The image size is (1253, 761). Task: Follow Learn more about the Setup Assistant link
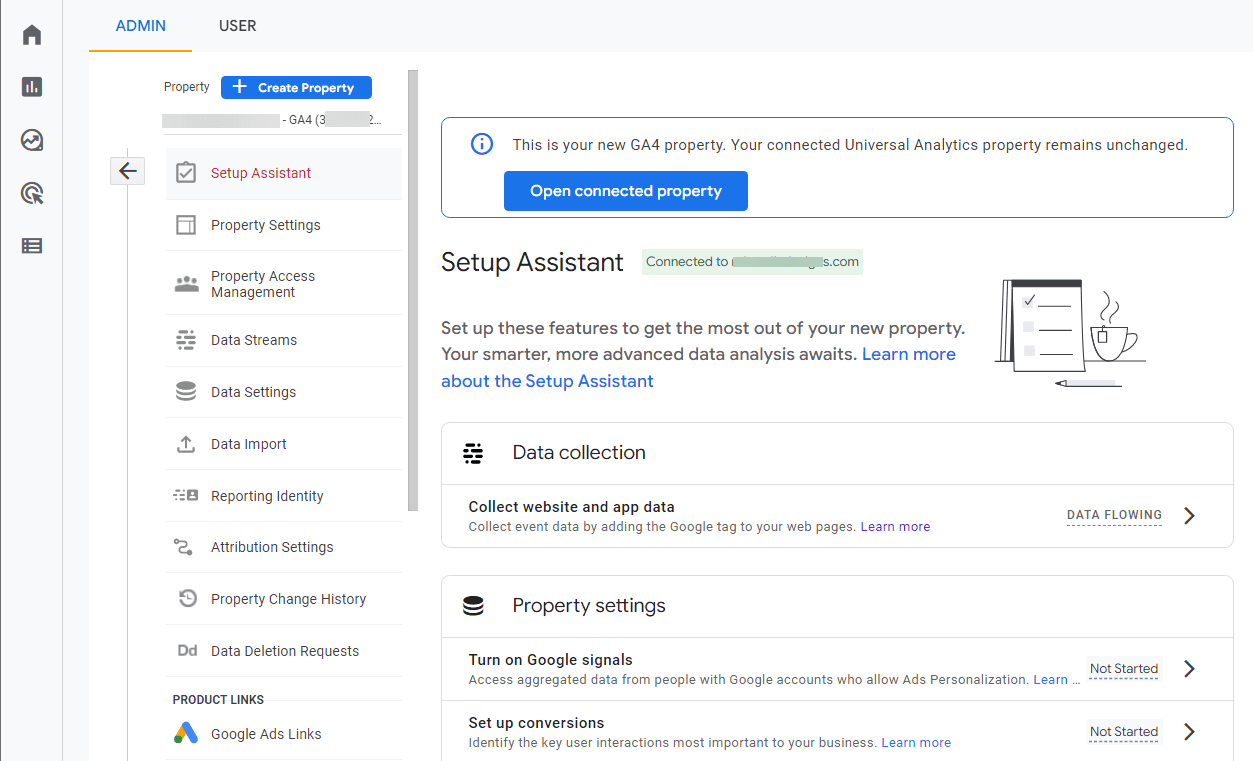coord(698,368)
